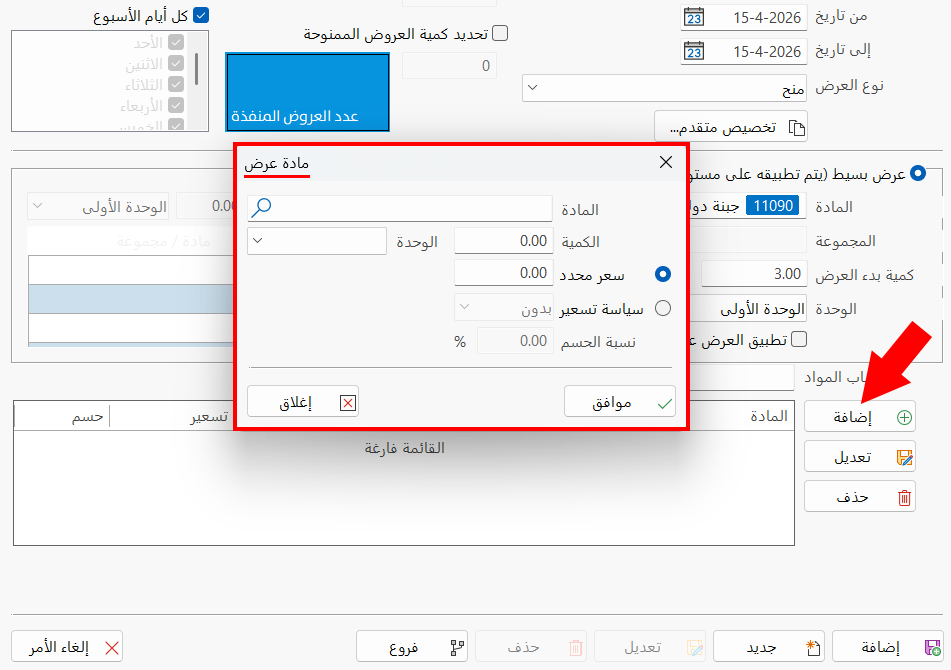The width and height of the screenshot is (951, 670).
Task: Click عدد العروض المنفذة blue panel
Action: (x=307, y=92)
